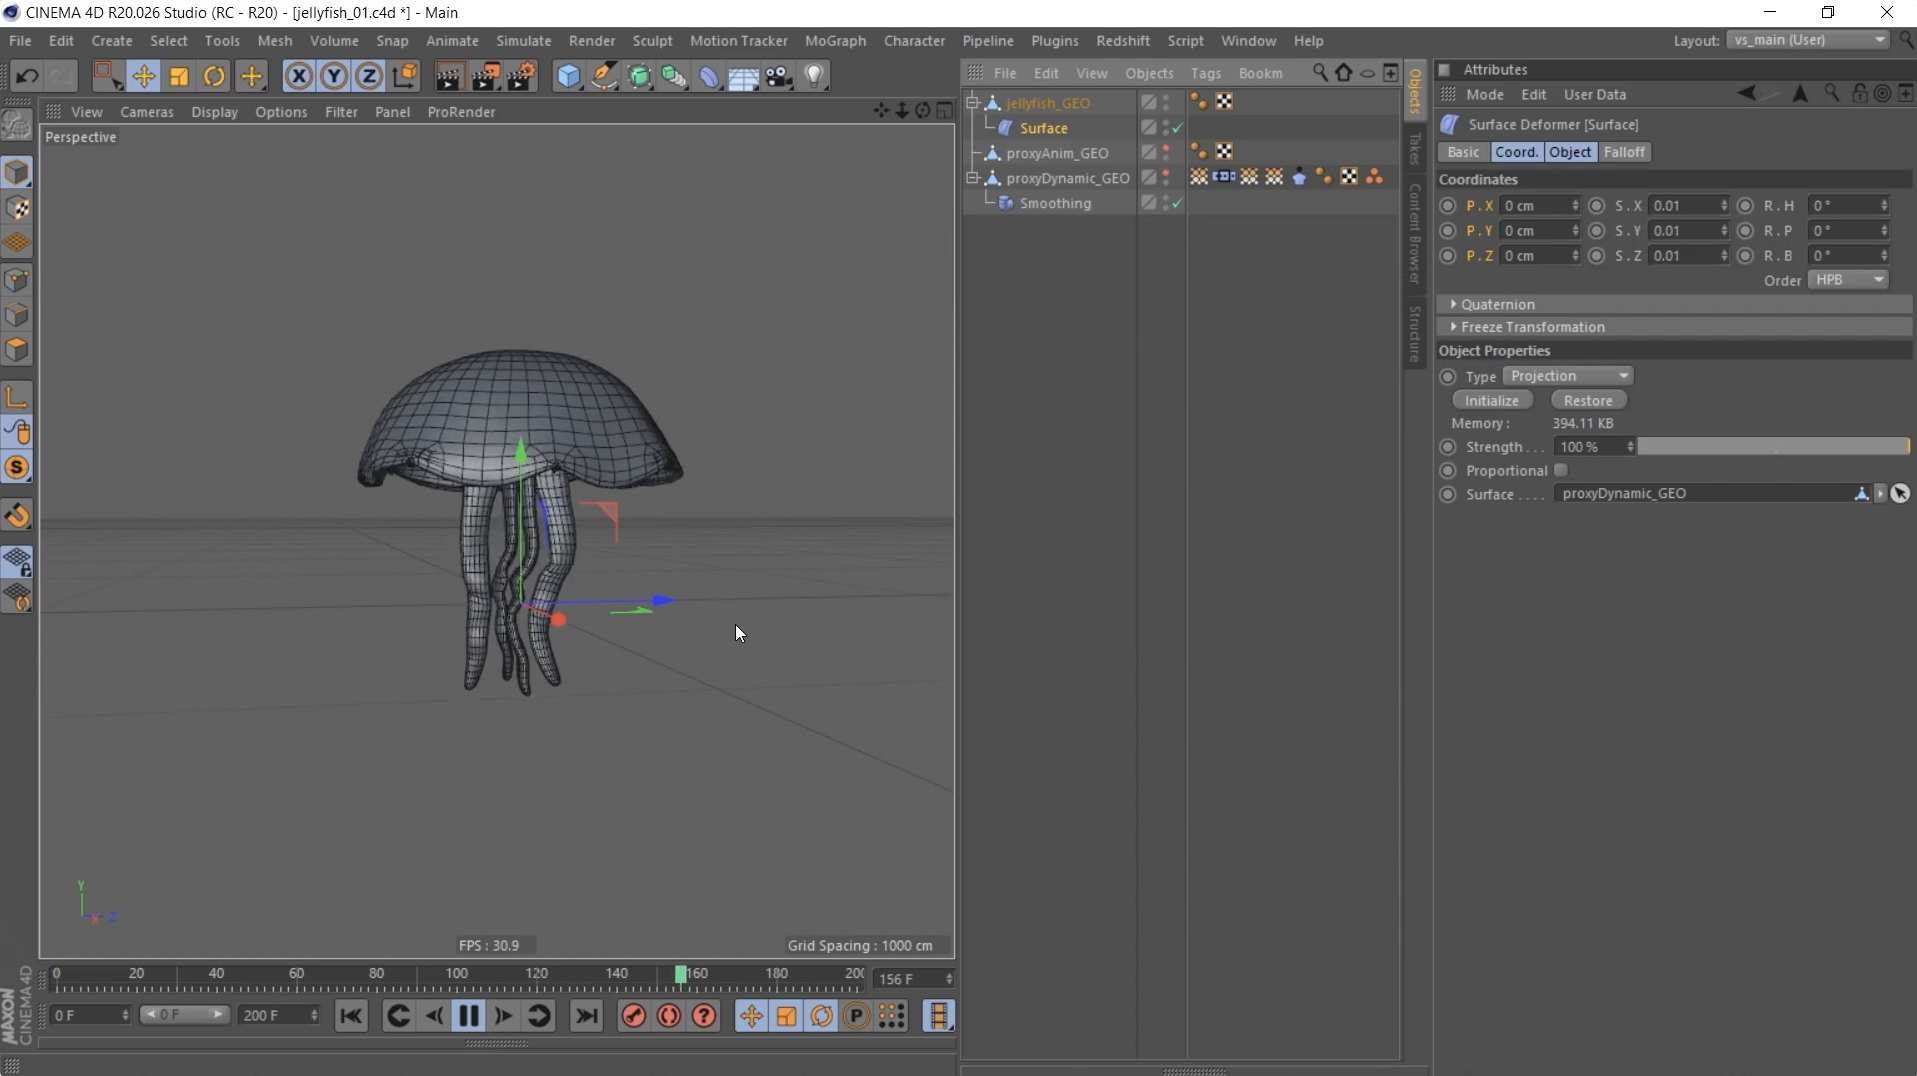Open the MoGraph menu

tap(836, 40)
